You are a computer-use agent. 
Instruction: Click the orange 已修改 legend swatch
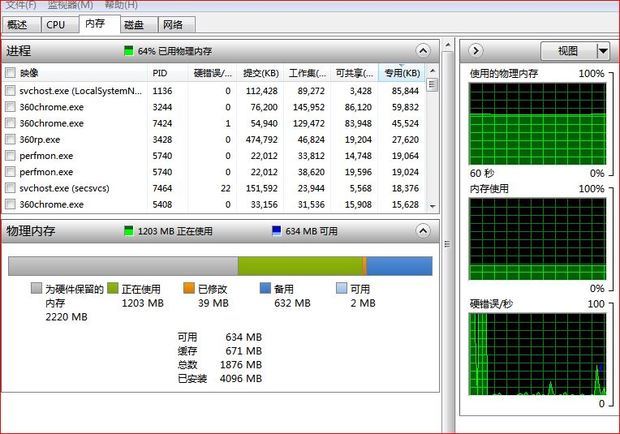coord(189,288)
